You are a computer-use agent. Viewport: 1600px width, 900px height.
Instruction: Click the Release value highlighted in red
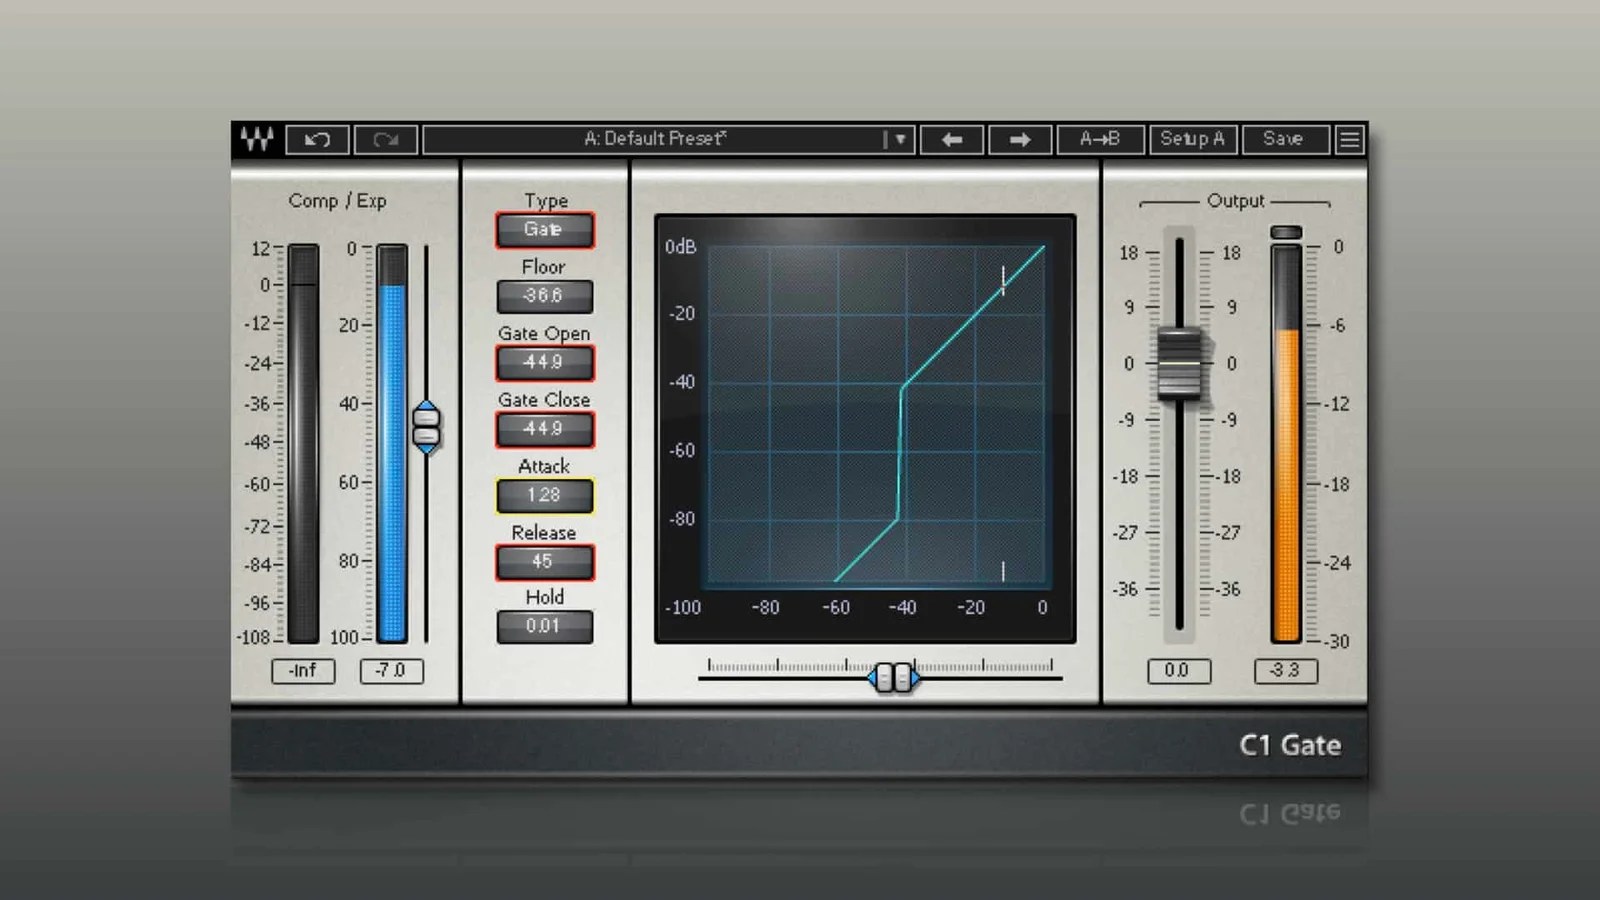pyautogui.click(x=544, y=561)
